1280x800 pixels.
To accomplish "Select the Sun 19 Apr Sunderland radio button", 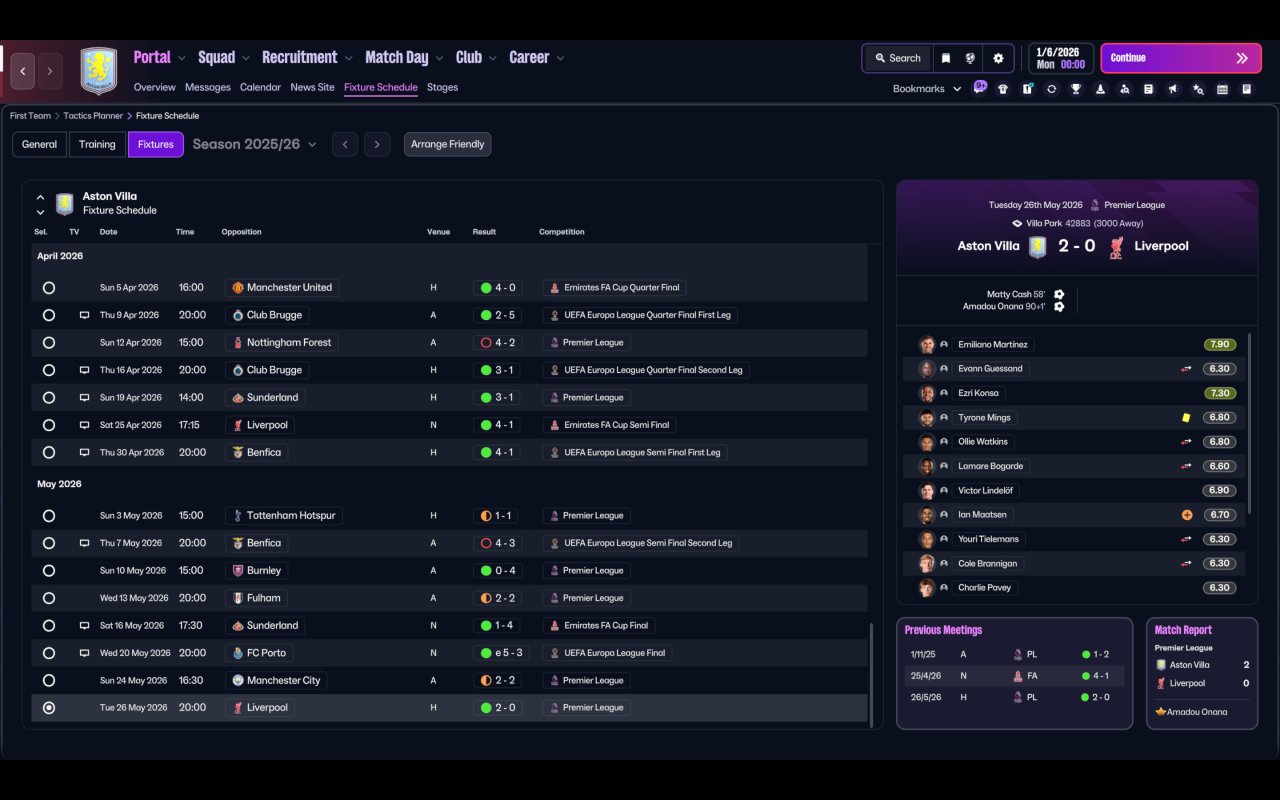I will point(49,398).
